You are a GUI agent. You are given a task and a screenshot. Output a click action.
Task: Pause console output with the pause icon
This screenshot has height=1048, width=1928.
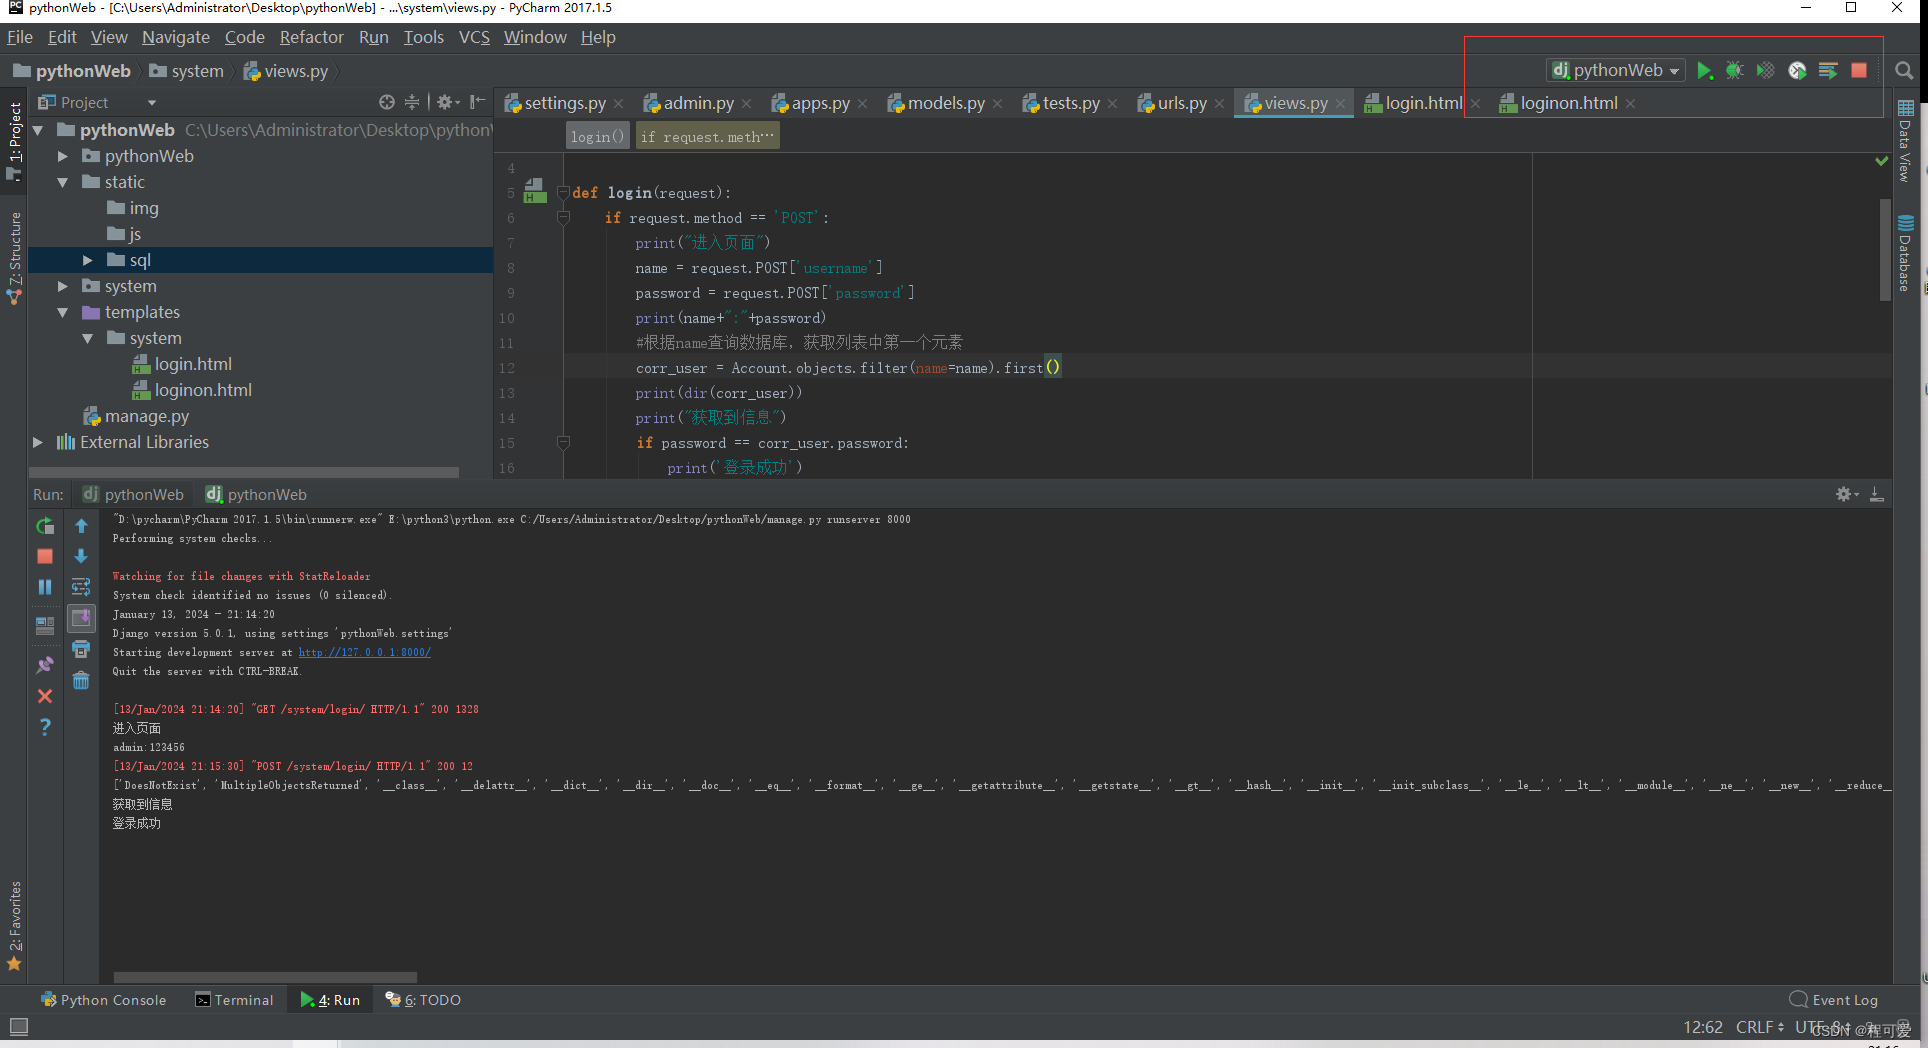click(x=45, y=587)
